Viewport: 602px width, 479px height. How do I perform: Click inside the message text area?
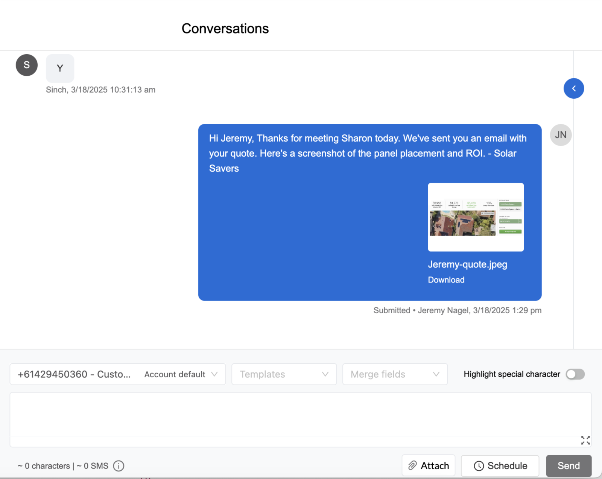tap(290, 418)
